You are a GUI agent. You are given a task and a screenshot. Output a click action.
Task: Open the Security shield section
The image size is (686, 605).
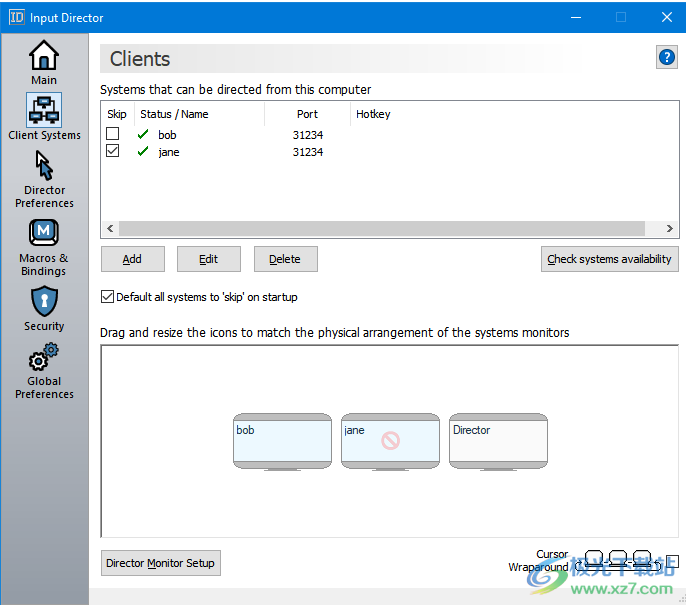click(44, 309)
